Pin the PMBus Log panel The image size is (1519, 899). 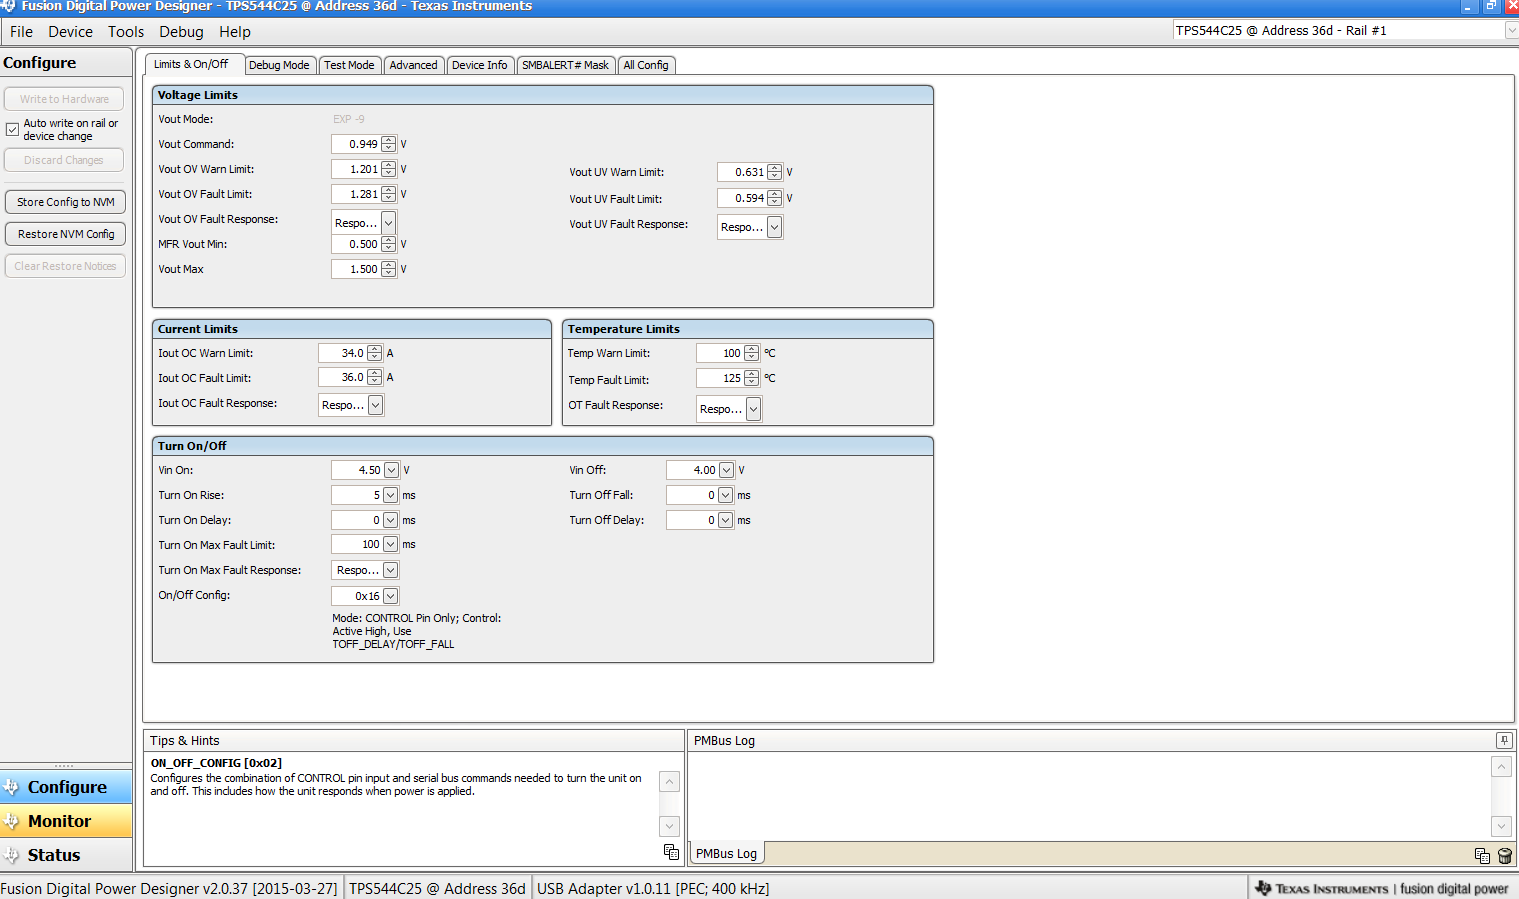pyautogui.click(x=1504, y=739)
